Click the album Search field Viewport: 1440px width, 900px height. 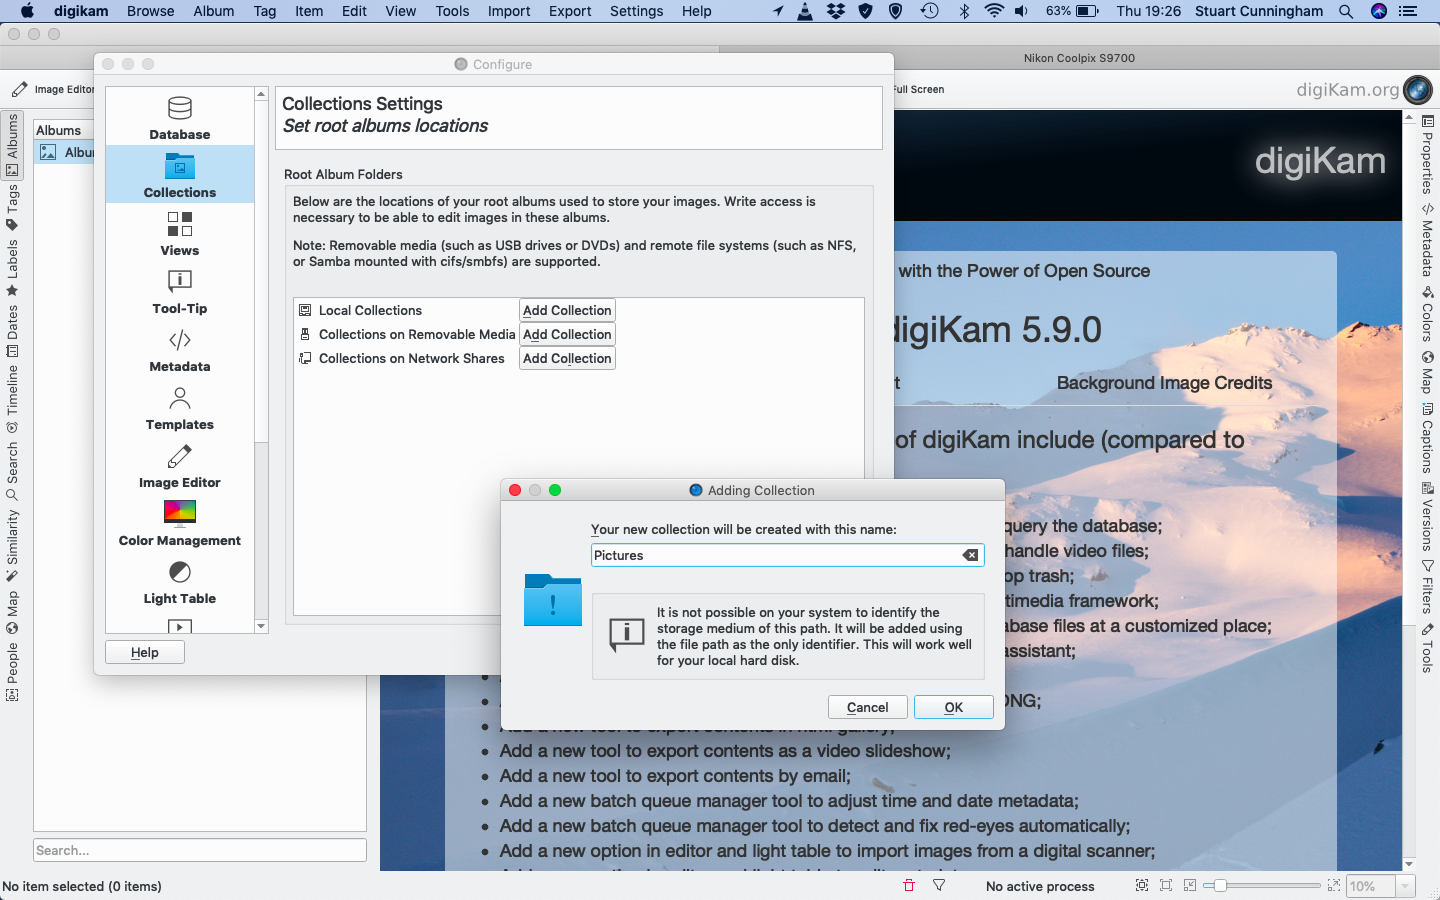point(200,850)
